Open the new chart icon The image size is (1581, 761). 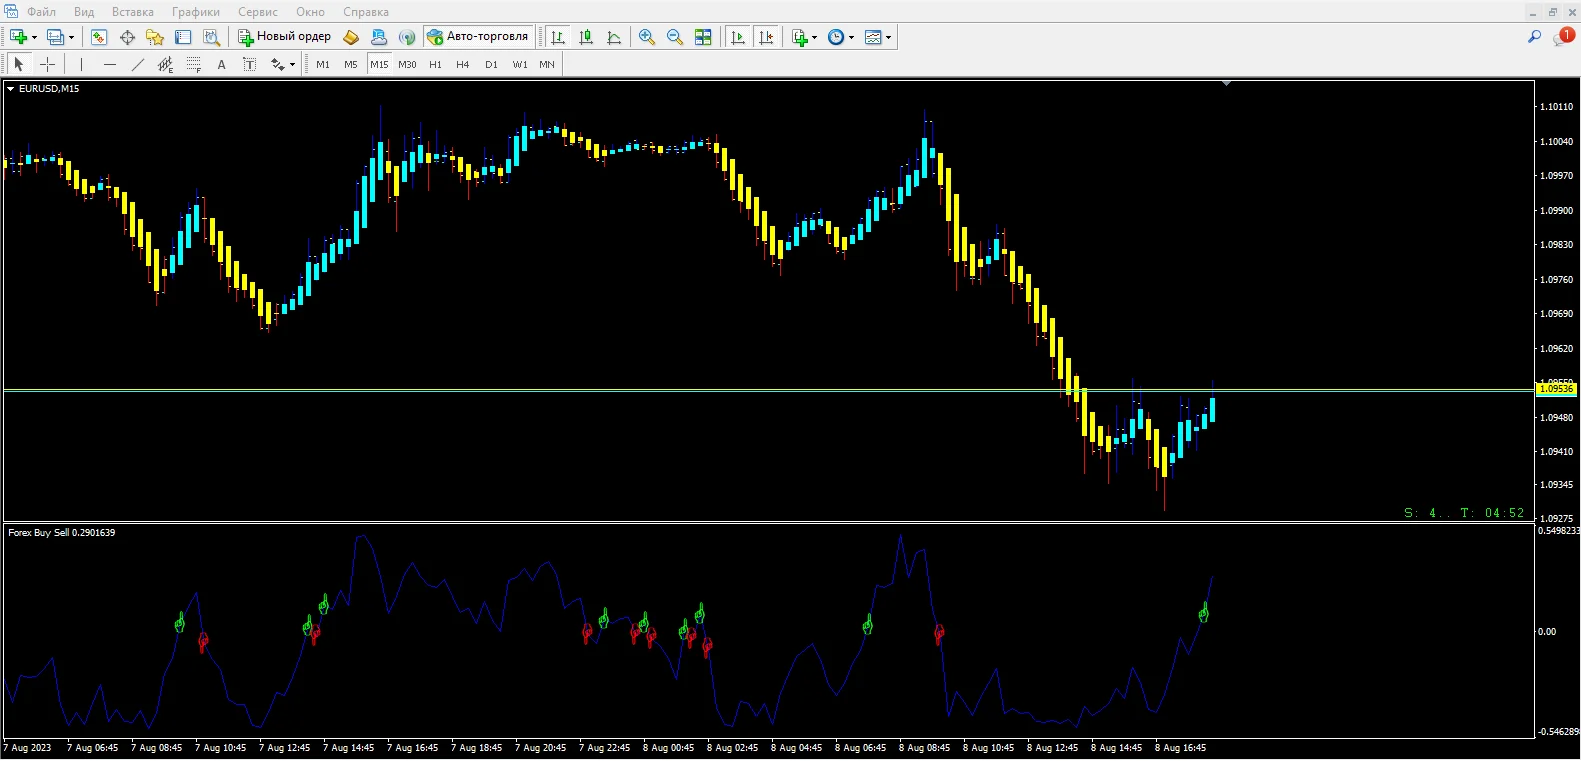[18, 37]
